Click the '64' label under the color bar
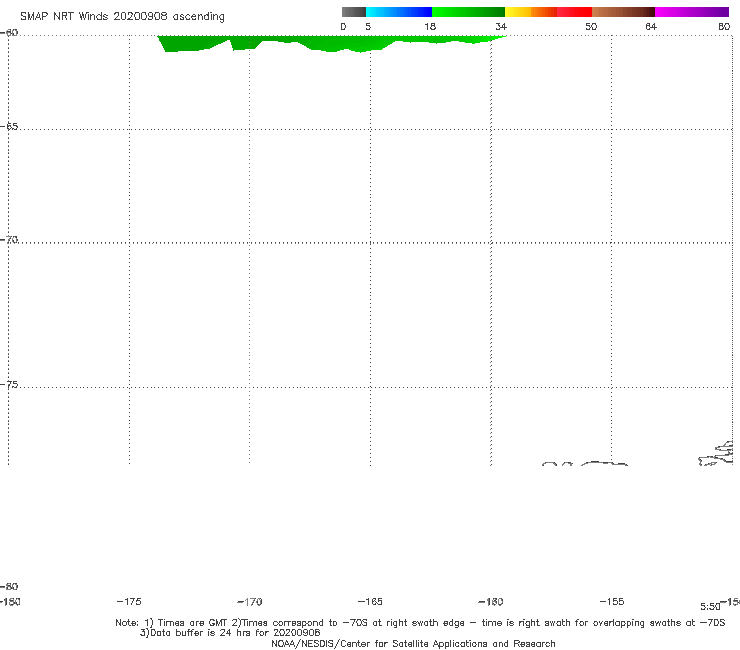Screen dimensions: 740x650 [651, 27]
